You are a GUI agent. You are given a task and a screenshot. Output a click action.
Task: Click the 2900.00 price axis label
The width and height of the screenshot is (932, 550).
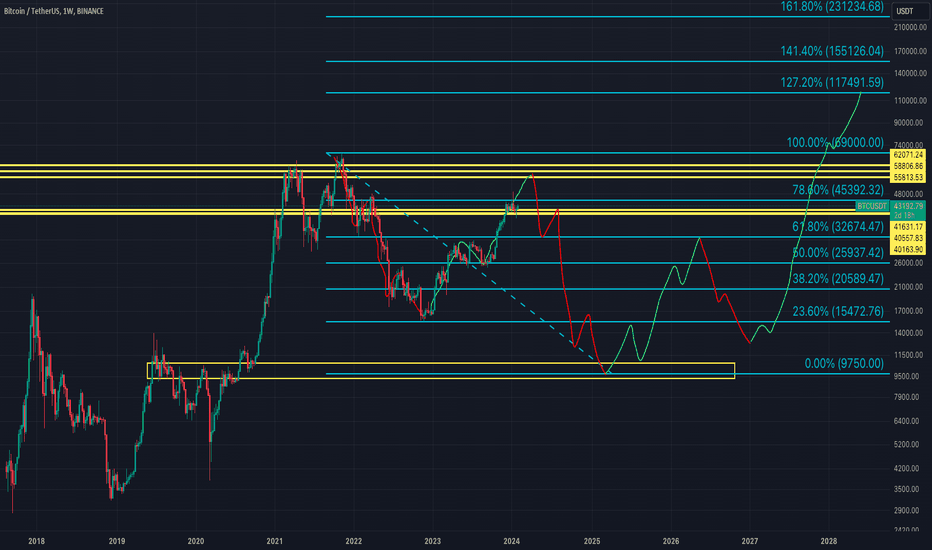(908, 511)
